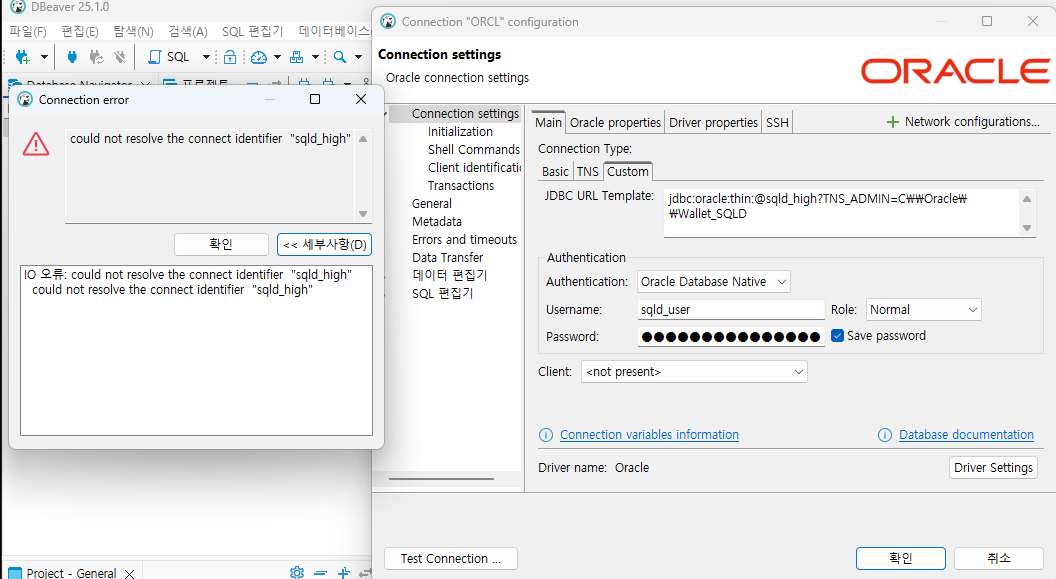Click the magnifier search icon in the toolbar

point(340,57)
